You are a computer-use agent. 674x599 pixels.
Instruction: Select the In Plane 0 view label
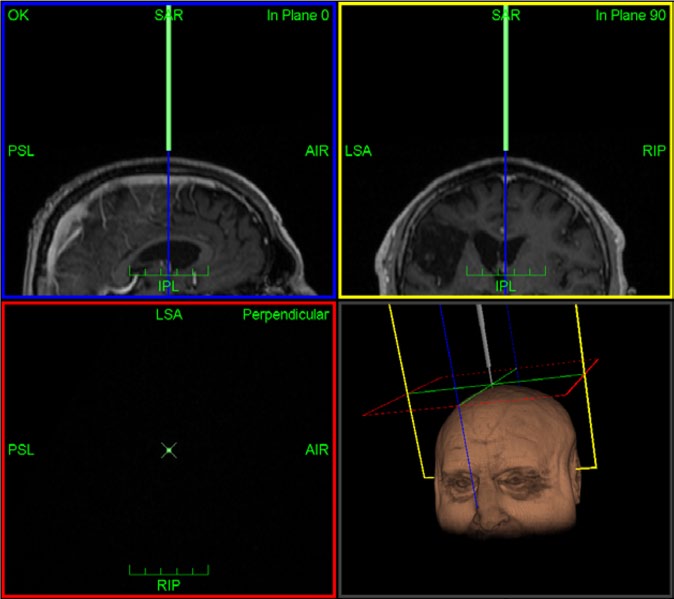297,15
